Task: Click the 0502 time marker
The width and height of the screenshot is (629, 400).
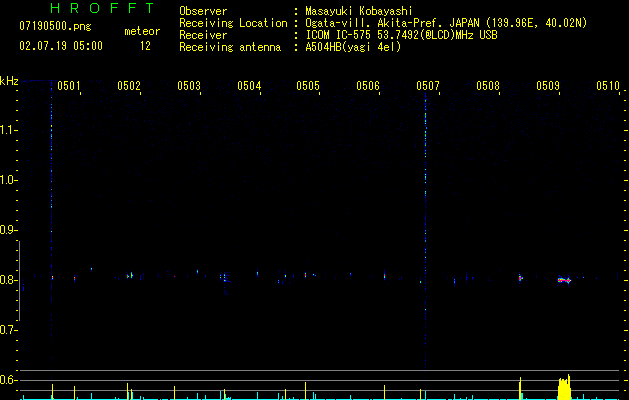Action: click(129, 86)
